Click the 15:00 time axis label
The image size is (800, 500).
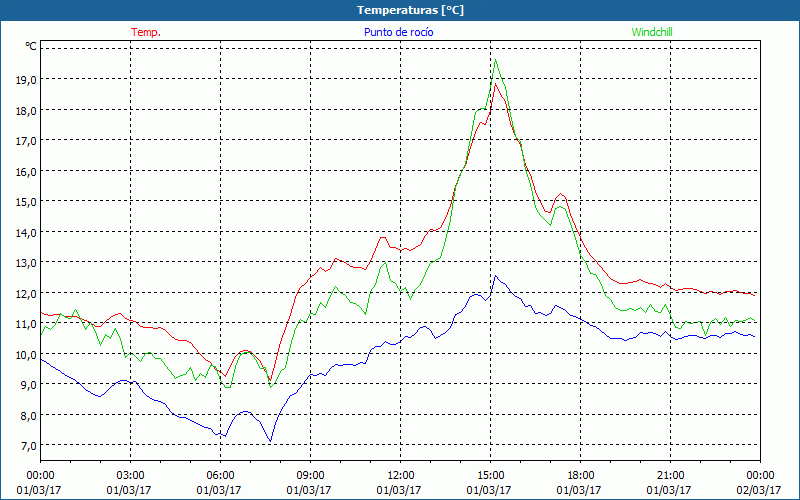click(490, 476)
